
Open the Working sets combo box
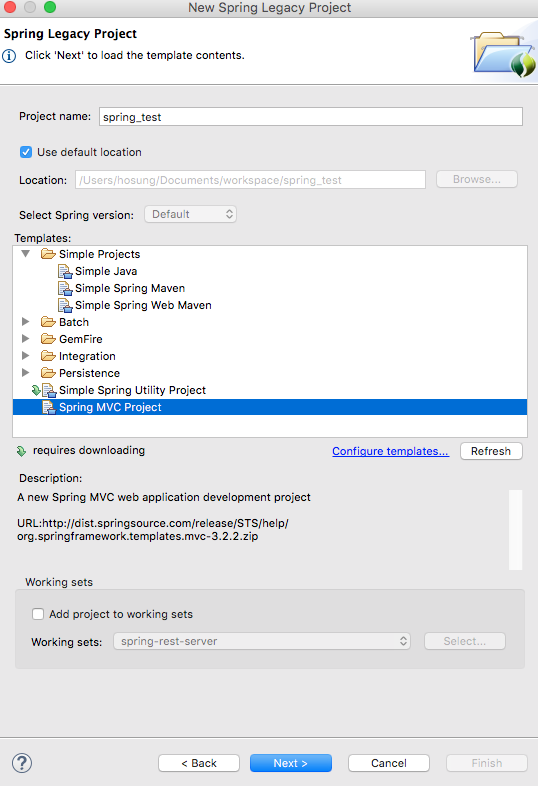pos(262,641)
